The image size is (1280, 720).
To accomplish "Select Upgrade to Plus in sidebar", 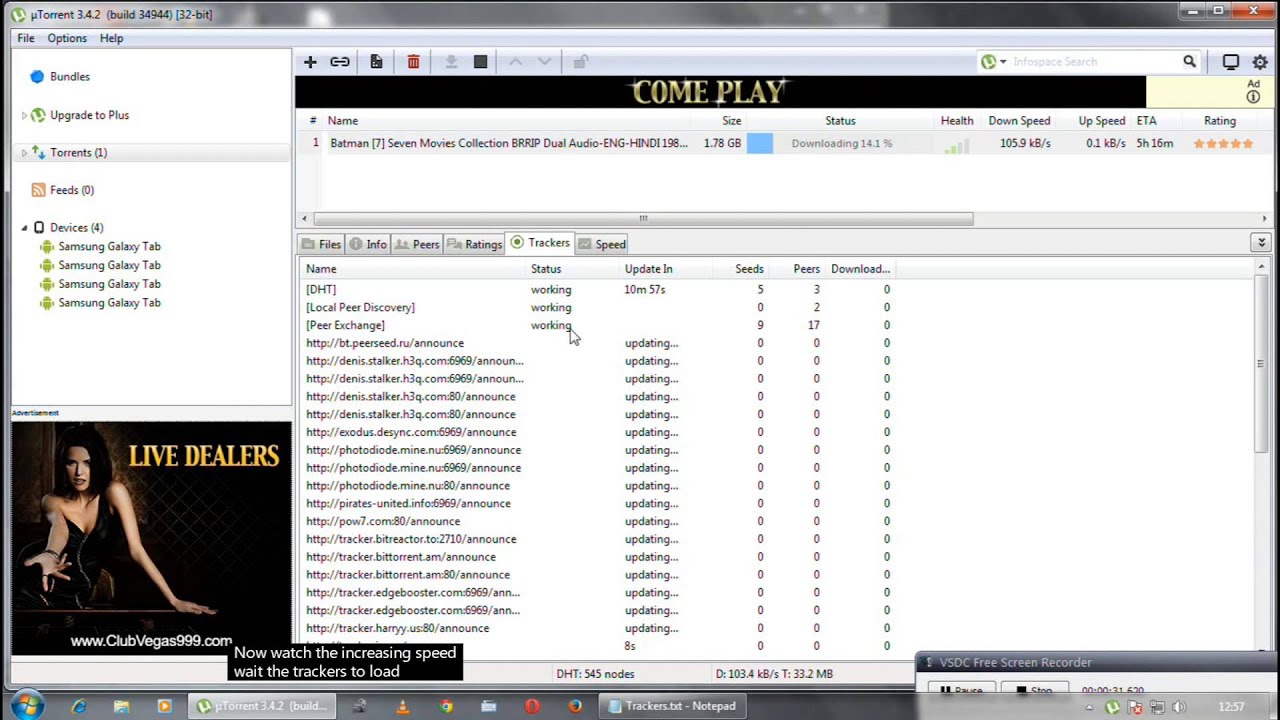I will 90,115.
